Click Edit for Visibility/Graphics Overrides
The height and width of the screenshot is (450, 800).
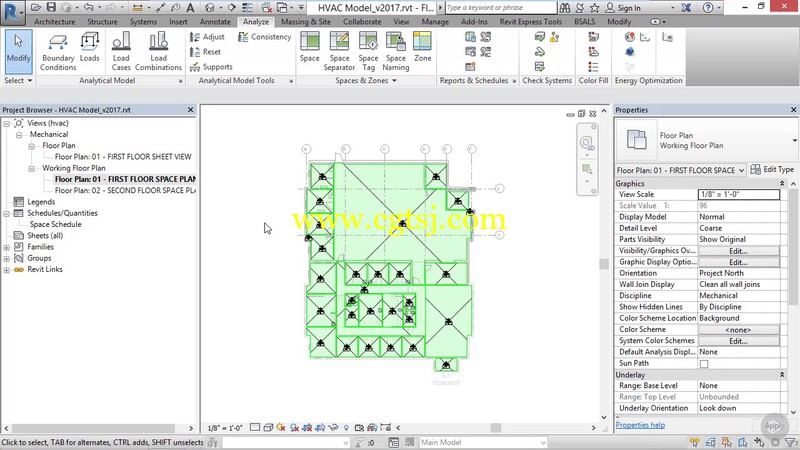738,251
